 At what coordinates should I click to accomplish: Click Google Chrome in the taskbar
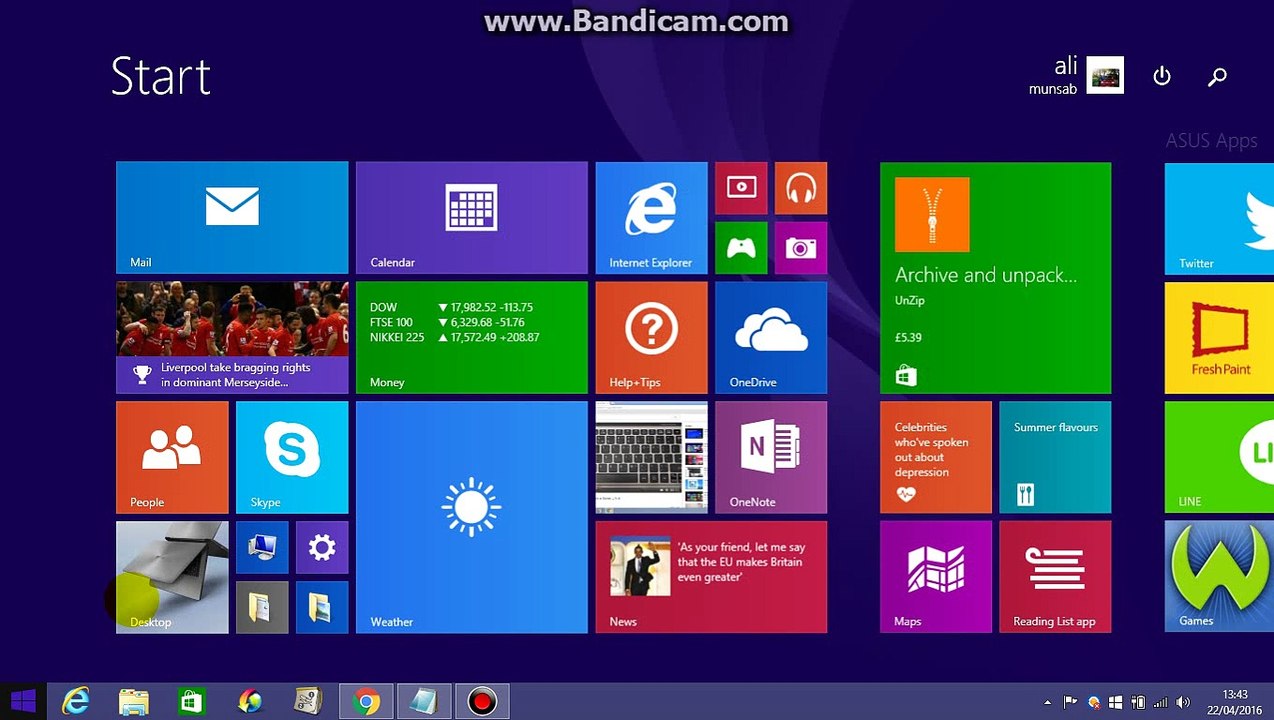(x=366, y=702)
